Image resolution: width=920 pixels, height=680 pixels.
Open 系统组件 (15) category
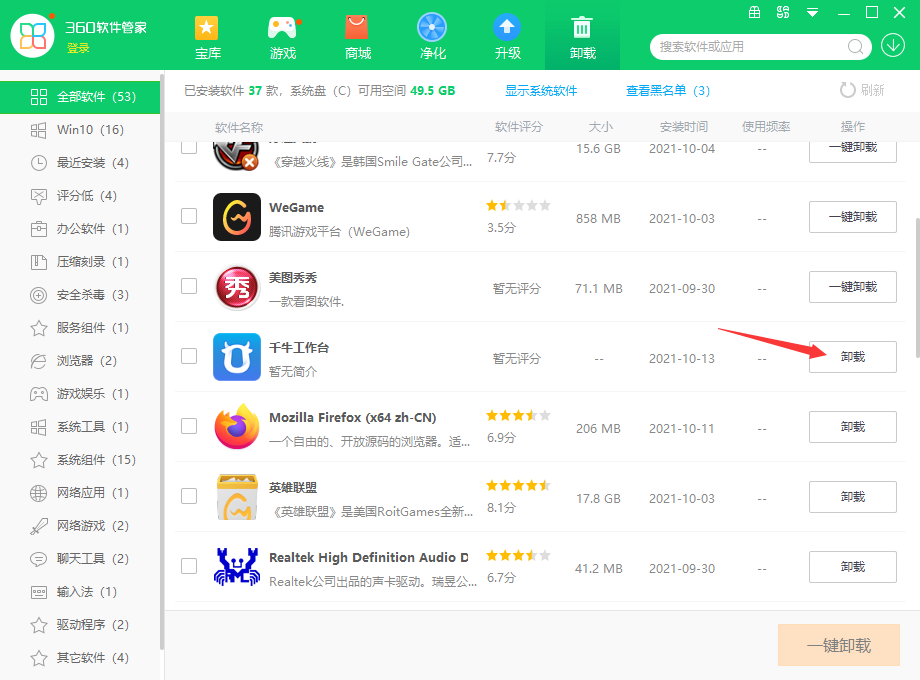click(x=80, y=459)
